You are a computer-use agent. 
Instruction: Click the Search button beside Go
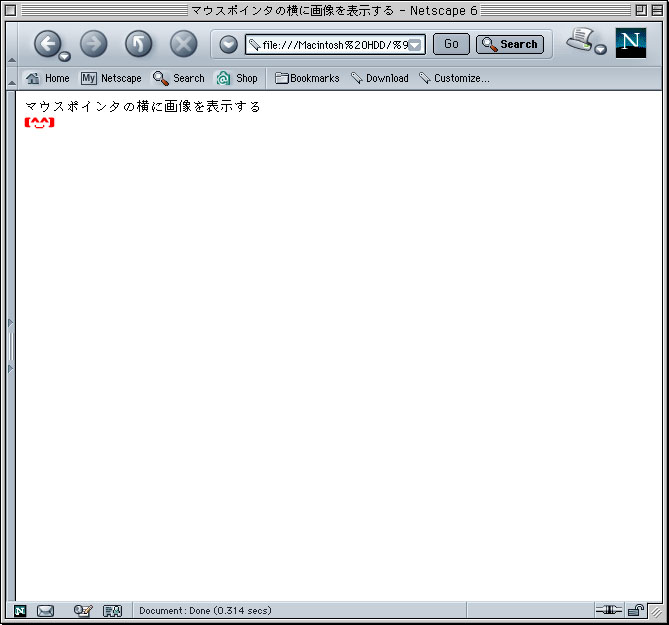pyautogui.click(x=510, y=44)
